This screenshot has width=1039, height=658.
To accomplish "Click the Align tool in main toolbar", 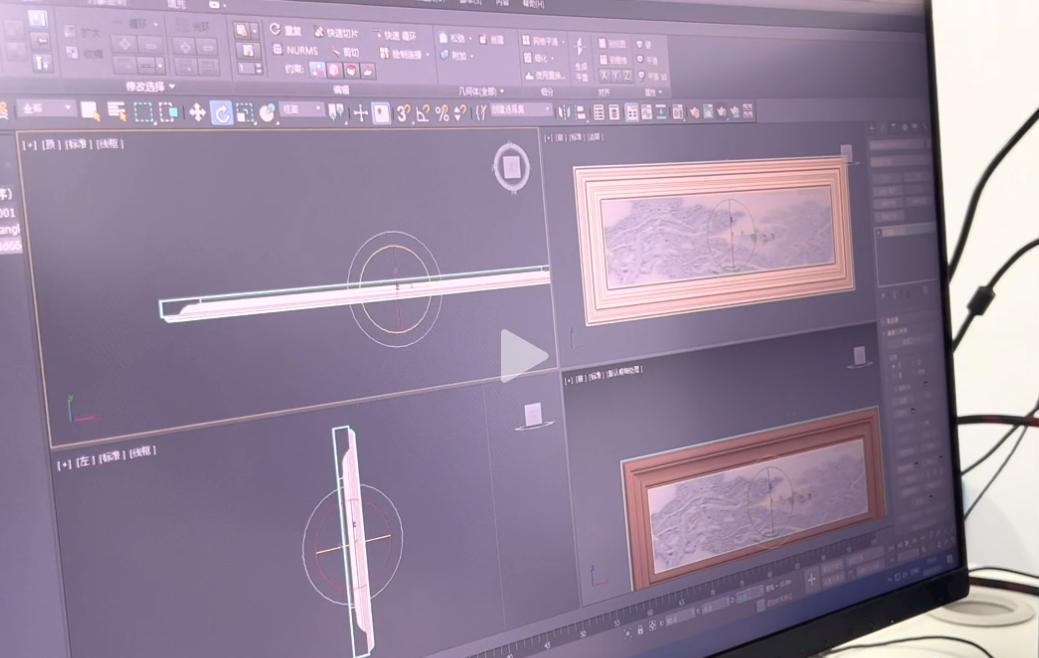I will pyautogui.click(x=580, y=113).
